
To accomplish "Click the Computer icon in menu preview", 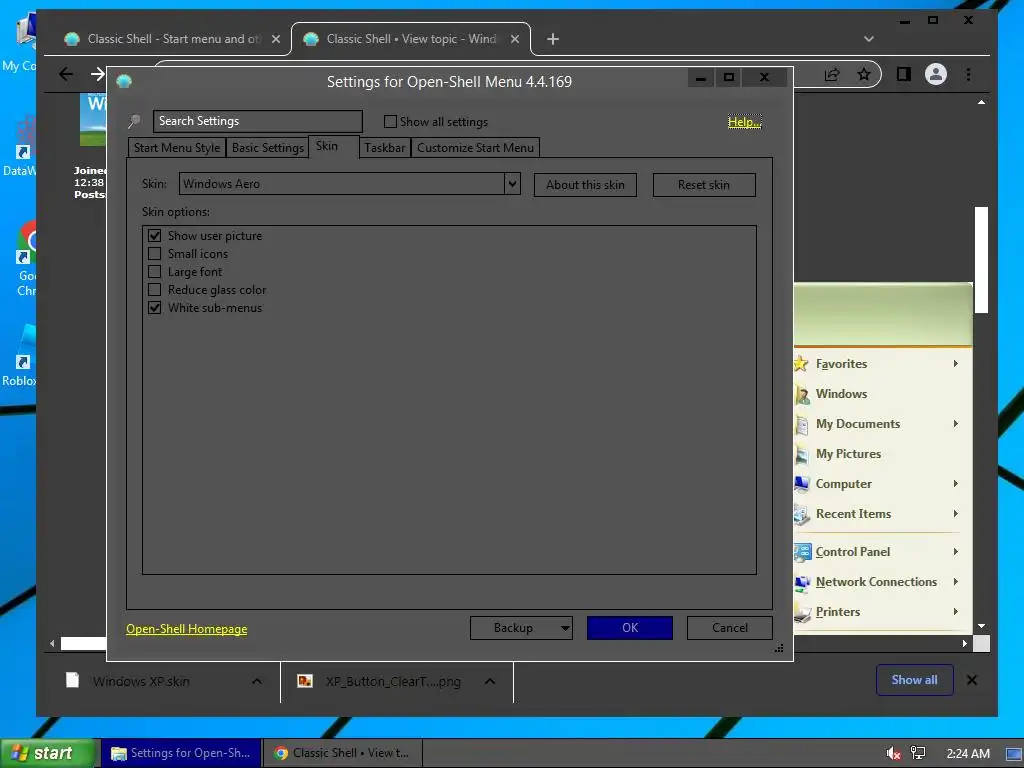I will coord(803,485).
